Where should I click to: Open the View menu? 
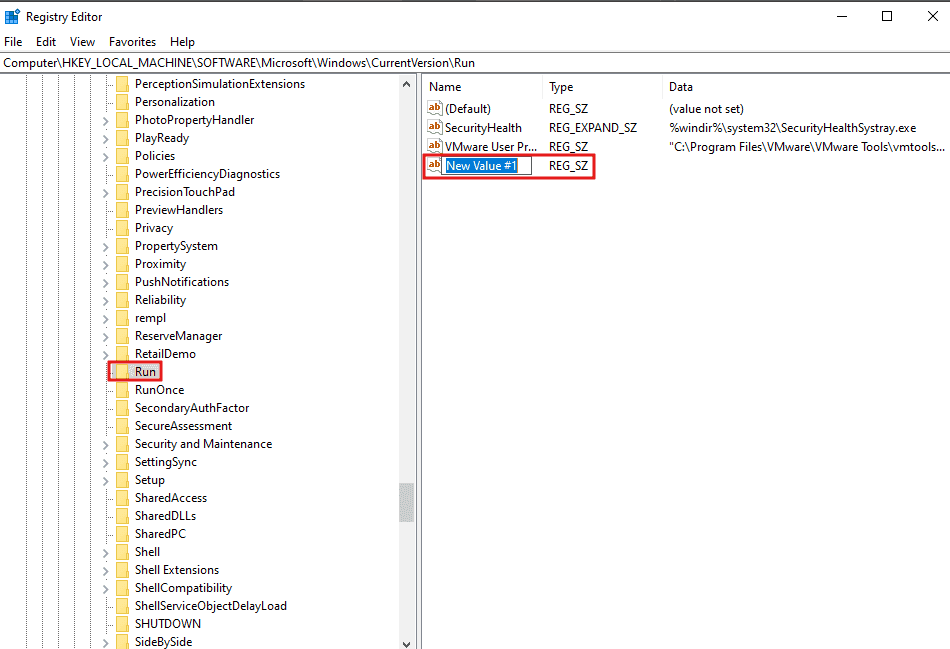[82, 42]
